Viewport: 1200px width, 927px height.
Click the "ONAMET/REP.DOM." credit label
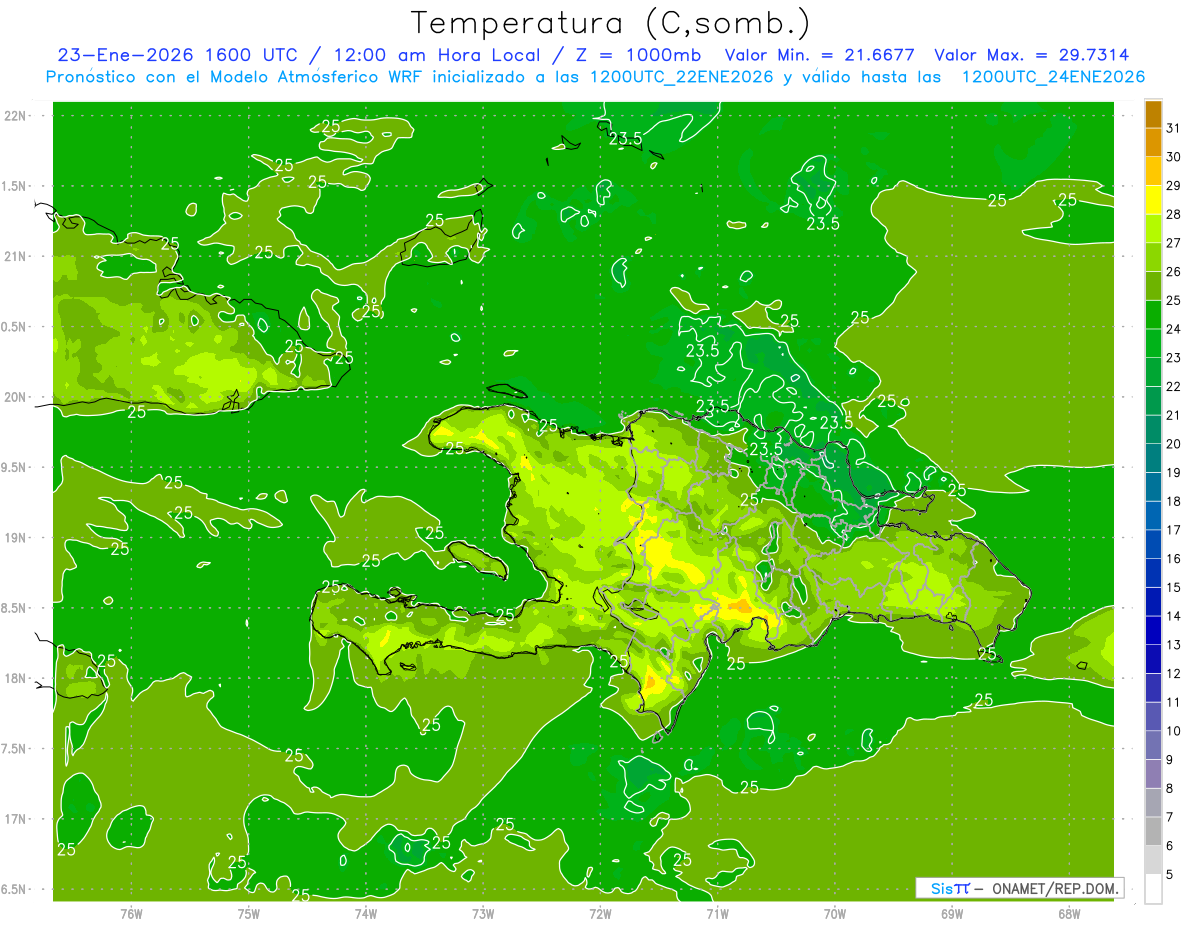coord(1055,888)
